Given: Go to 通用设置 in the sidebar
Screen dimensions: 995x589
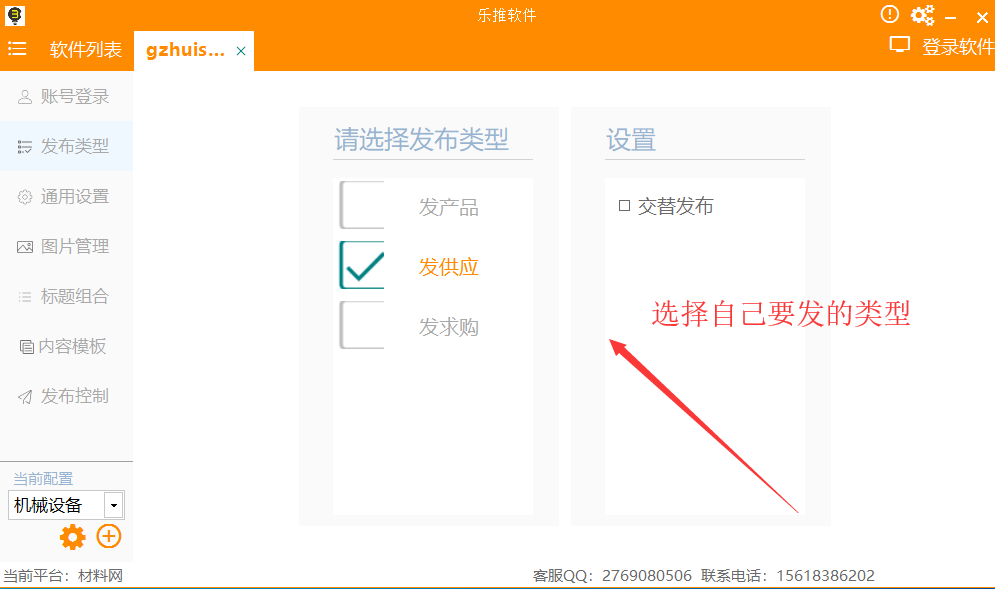Looking at the screenshot, I should pyautogui.click(x=66, y=197).
